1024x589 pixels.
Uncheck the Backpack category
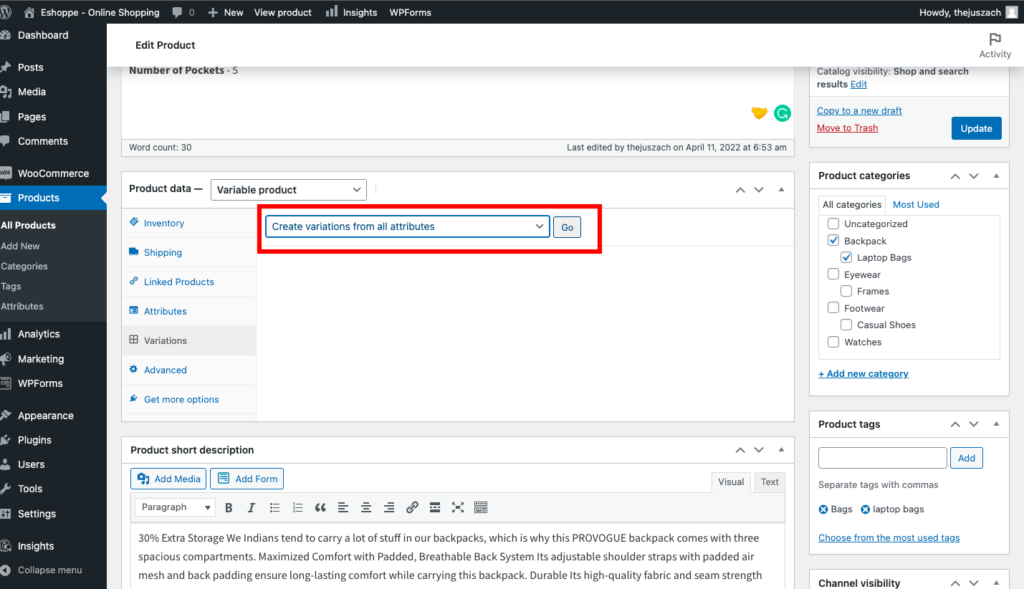click(833, 240)
